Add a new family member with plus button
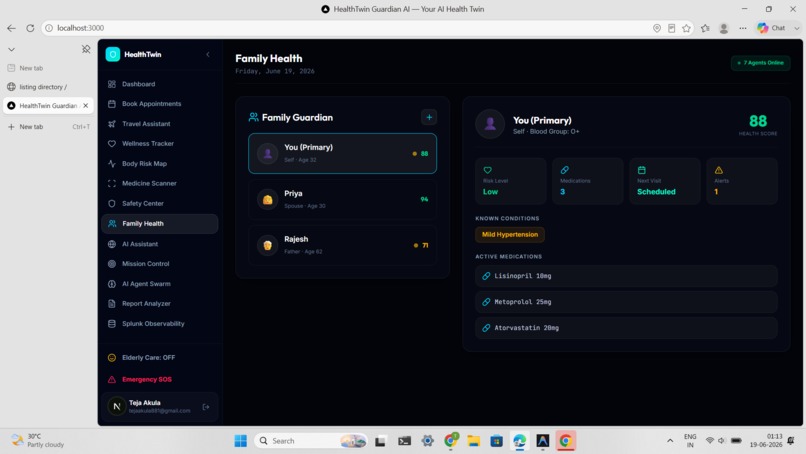The image size is (806, 454). click(429, 117)
